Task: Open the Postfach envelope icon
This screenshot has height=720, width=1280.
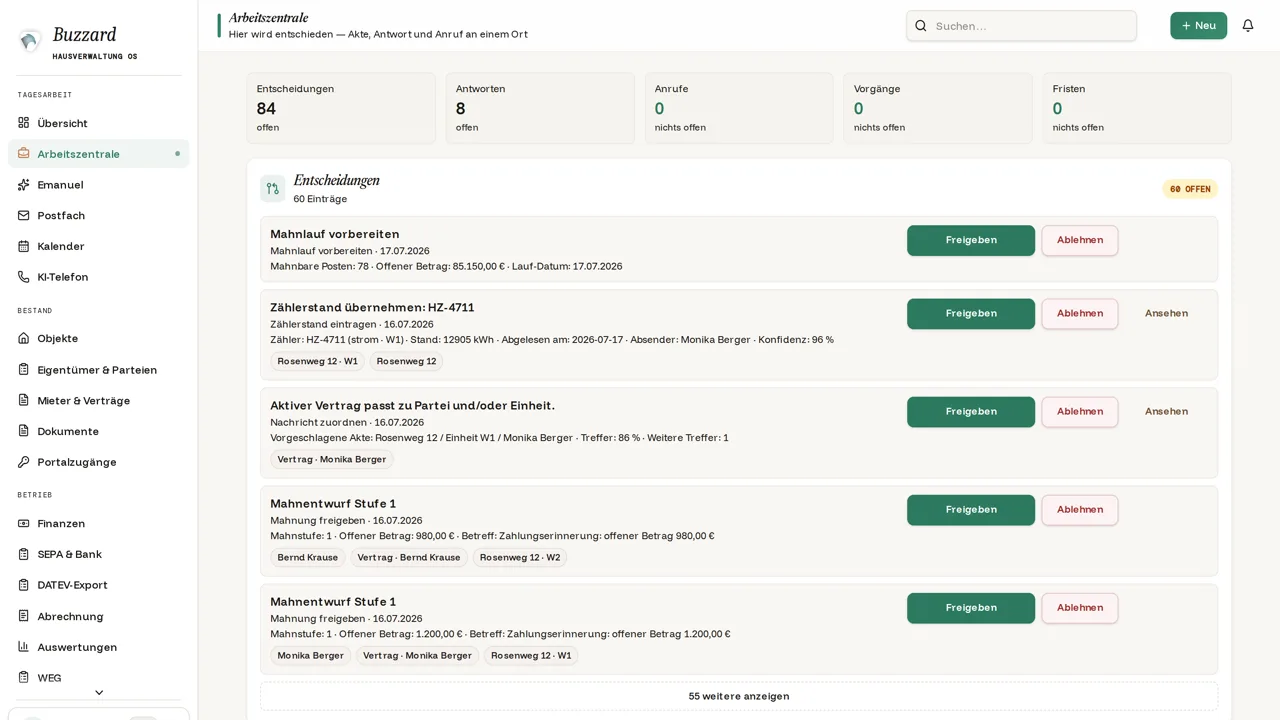Action: click(x=23, y=215)
